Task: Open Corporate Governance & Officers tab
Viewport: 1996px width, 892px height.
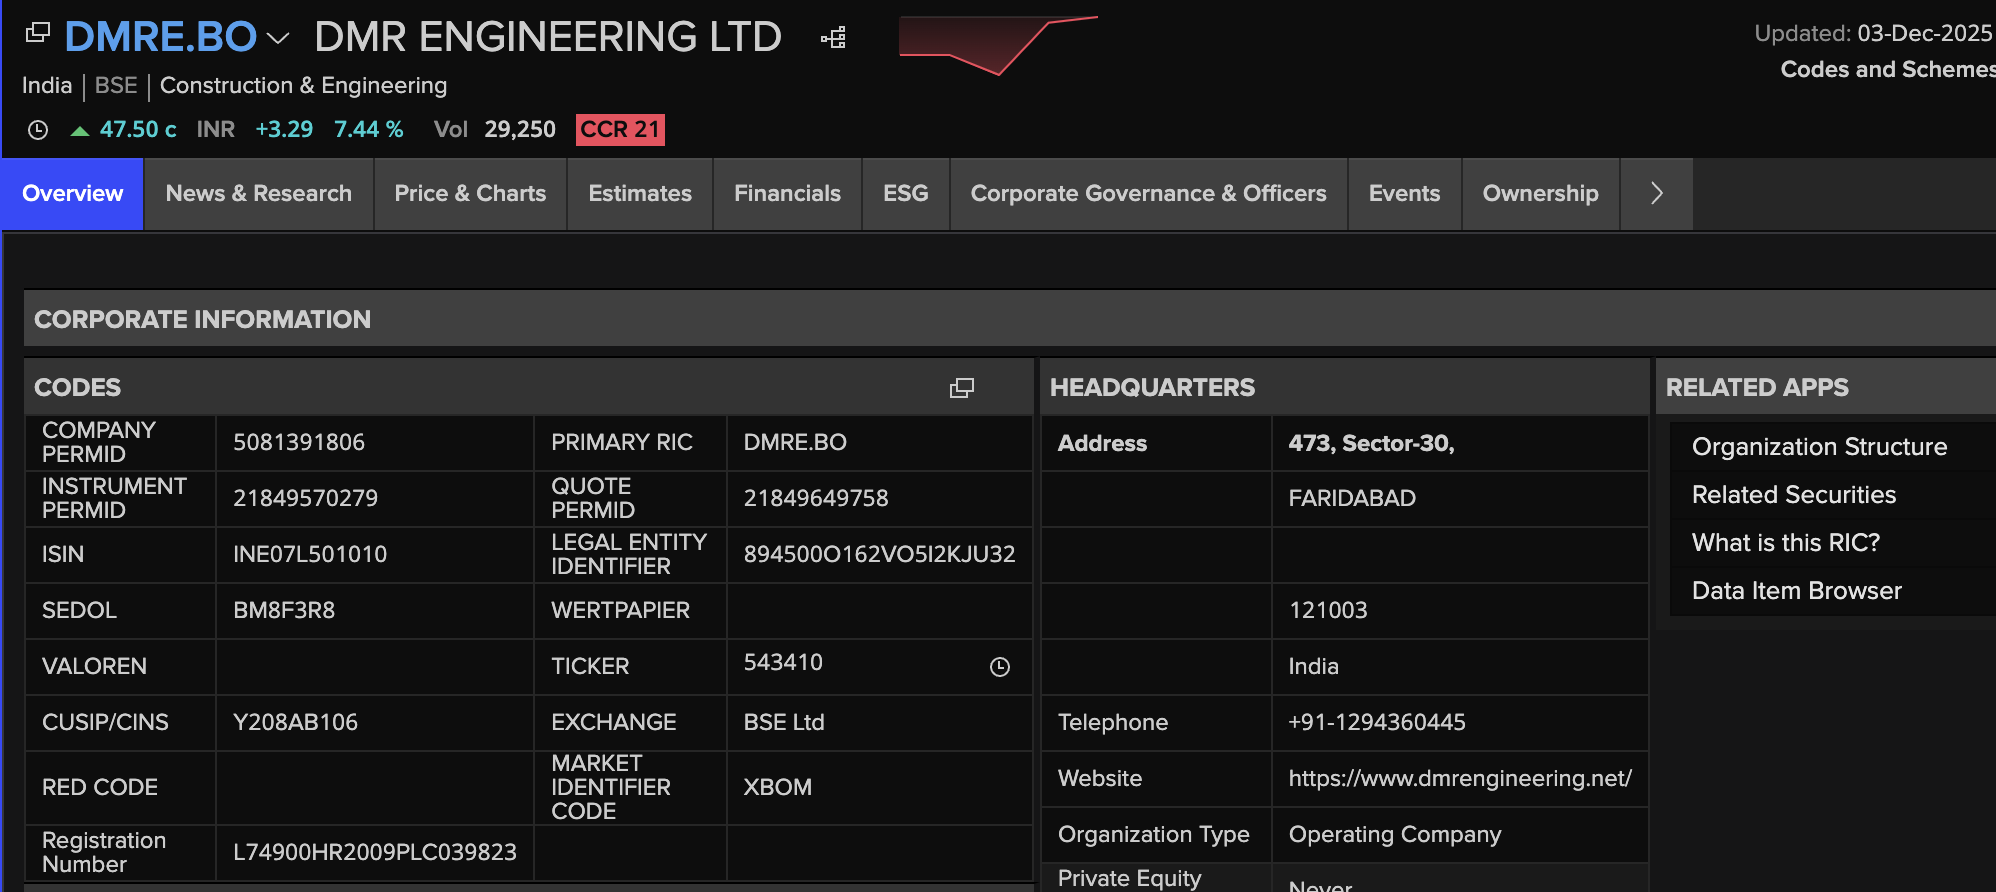Action: click(1149, 194)
